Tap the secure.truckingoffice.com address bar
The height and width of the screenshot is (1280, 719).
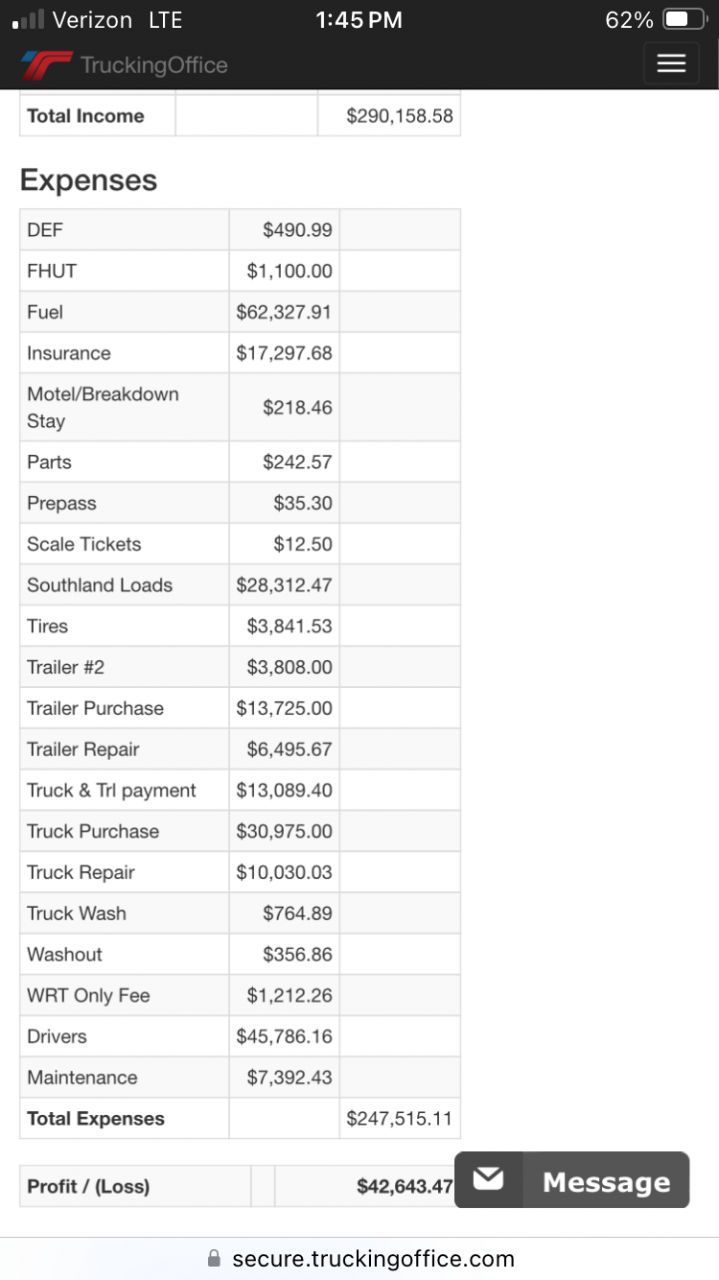(x=372, y=1258)
